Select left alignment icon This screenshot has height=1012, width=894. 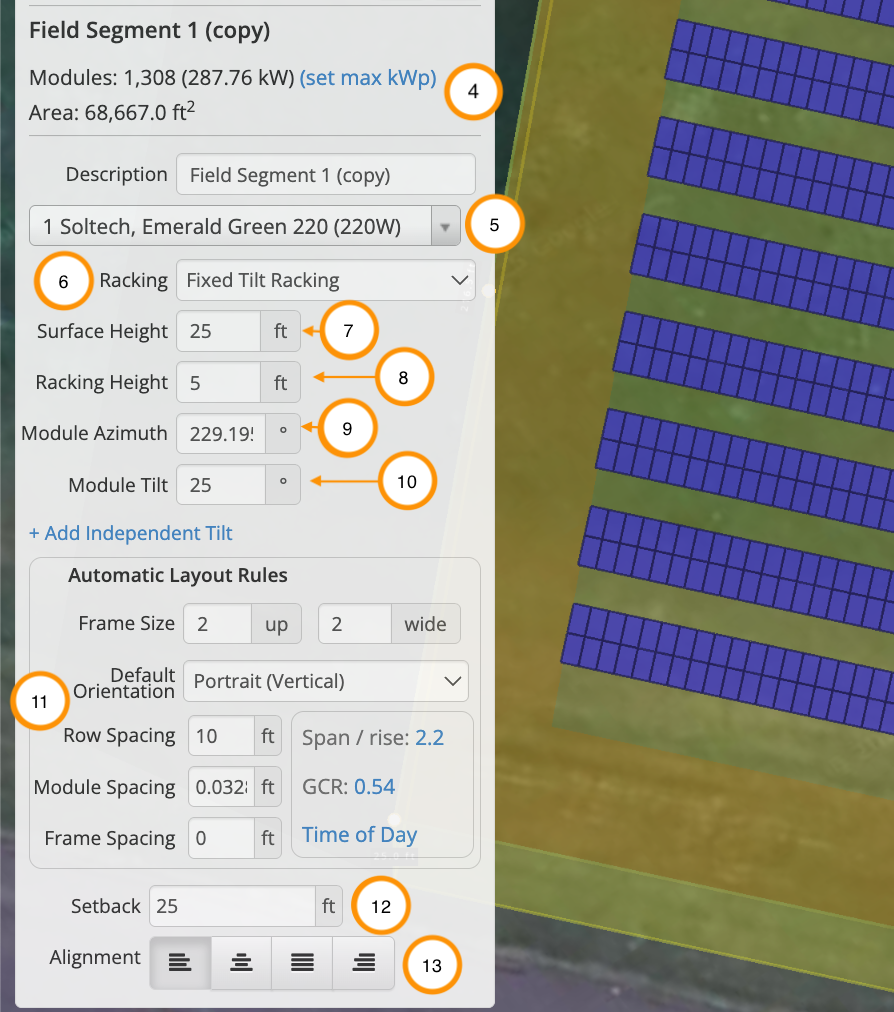pyautogui.click(x=180, y=962)
